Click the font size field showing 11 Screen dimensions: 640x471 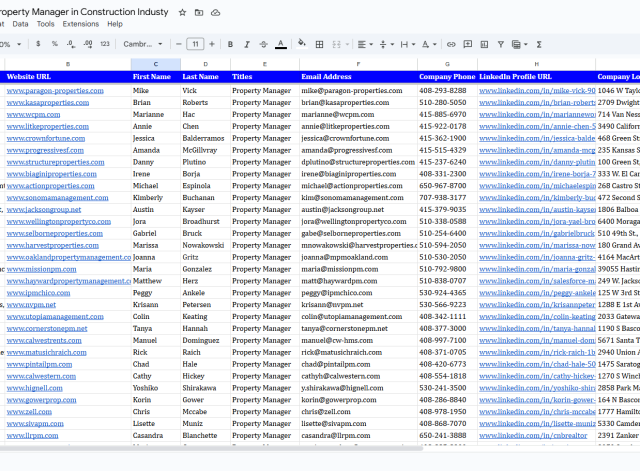[195, 44]
